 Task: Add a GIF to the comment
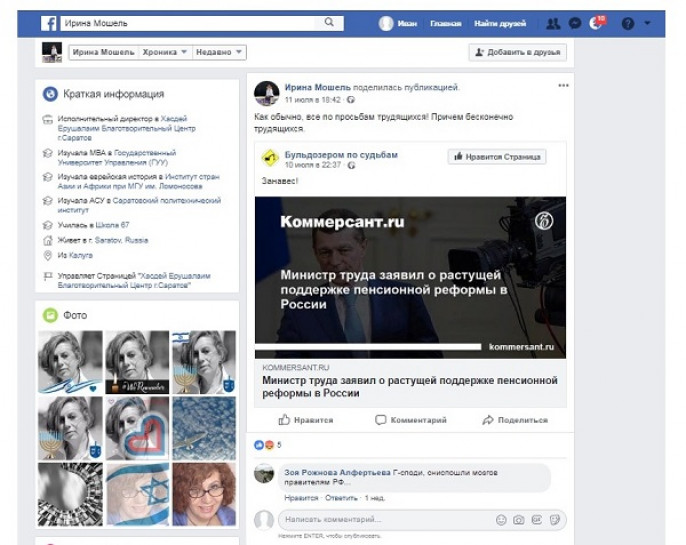(x=536, y=520)
